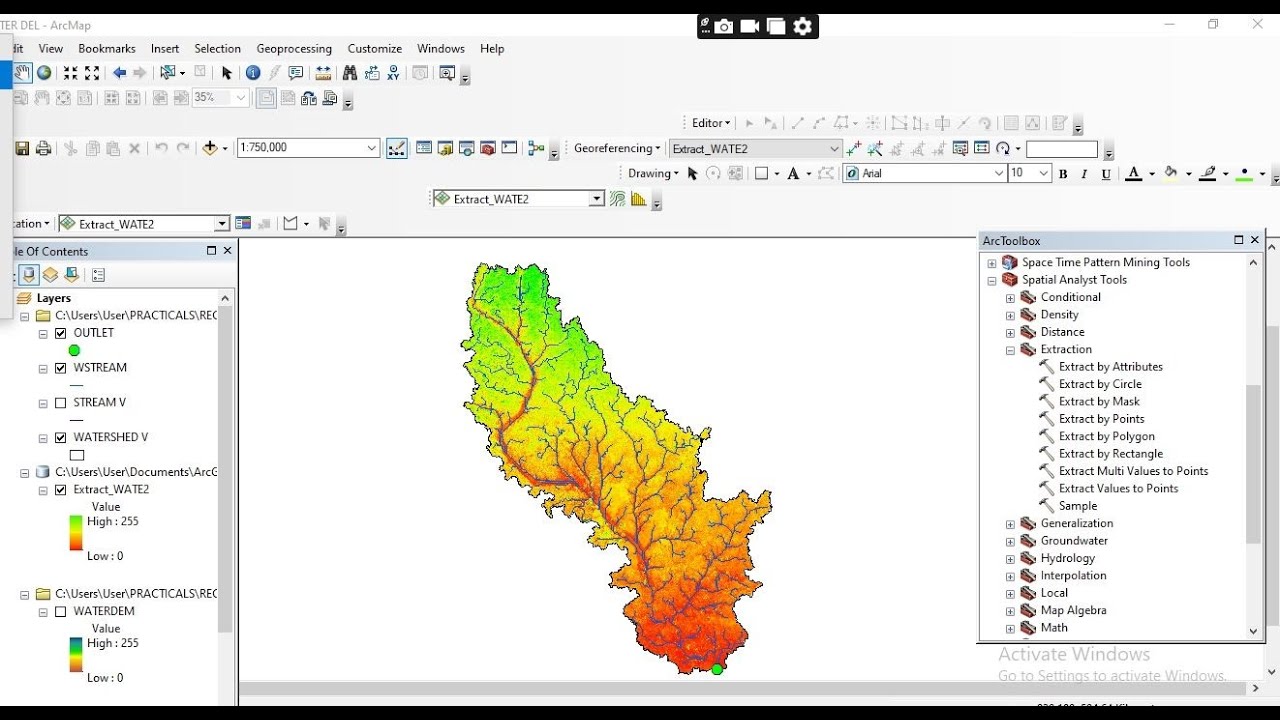
Task: Click the Add Control Points icon
Action: pyautogui.click(x=853, y=148)
